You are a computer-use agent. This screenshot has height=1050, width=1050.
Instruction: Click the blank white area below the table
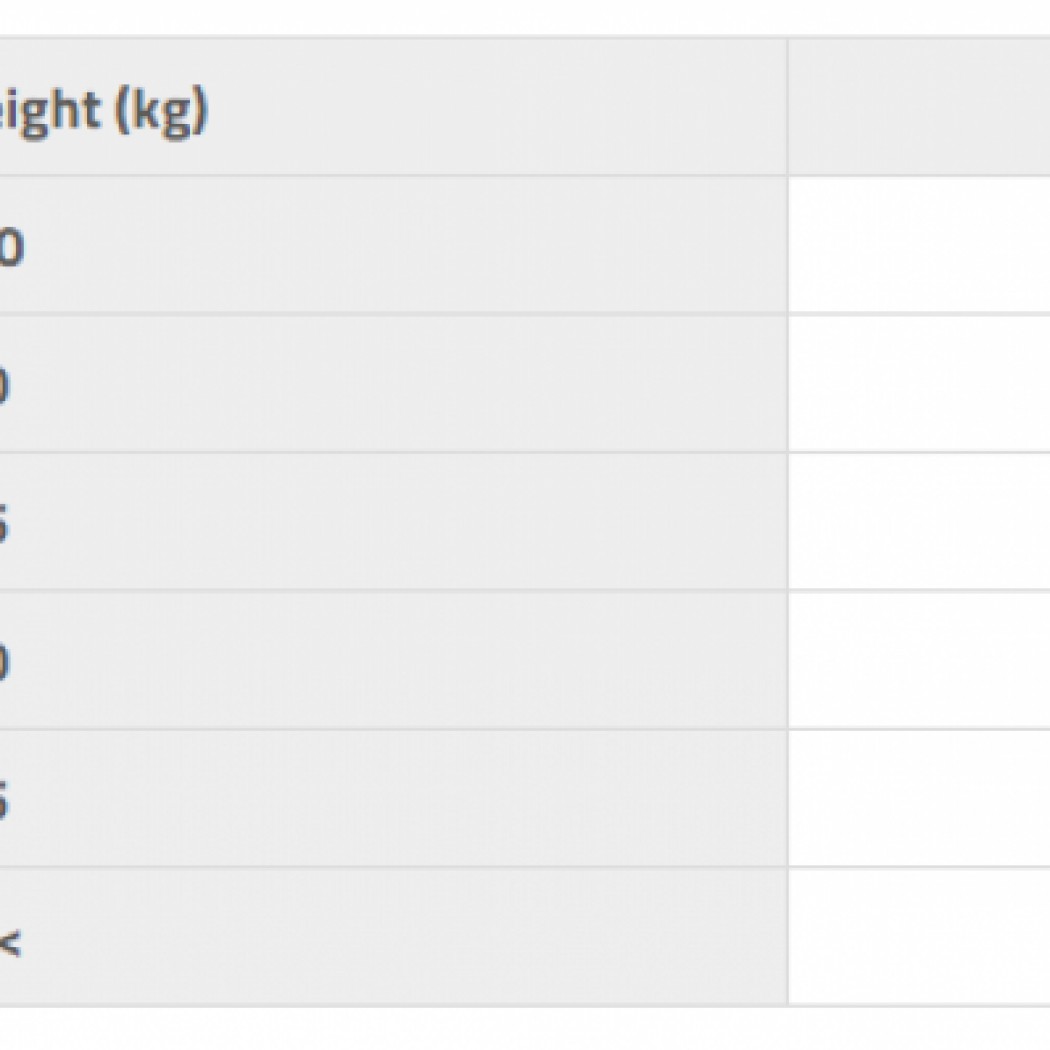pyautogui.click(x=500, y=1028)
